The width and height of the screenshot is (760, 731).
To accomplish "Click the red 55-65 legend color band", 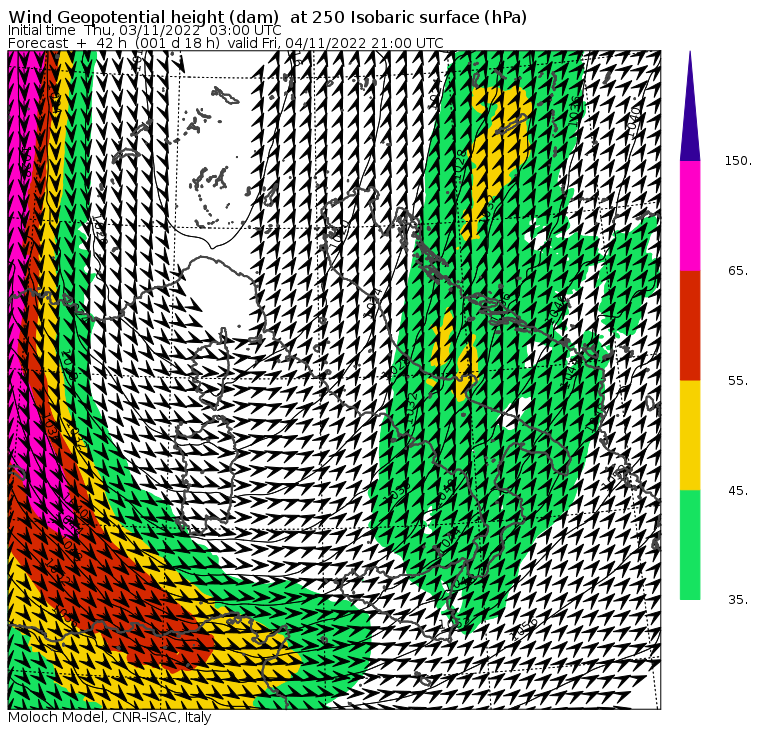I will 690,325.
